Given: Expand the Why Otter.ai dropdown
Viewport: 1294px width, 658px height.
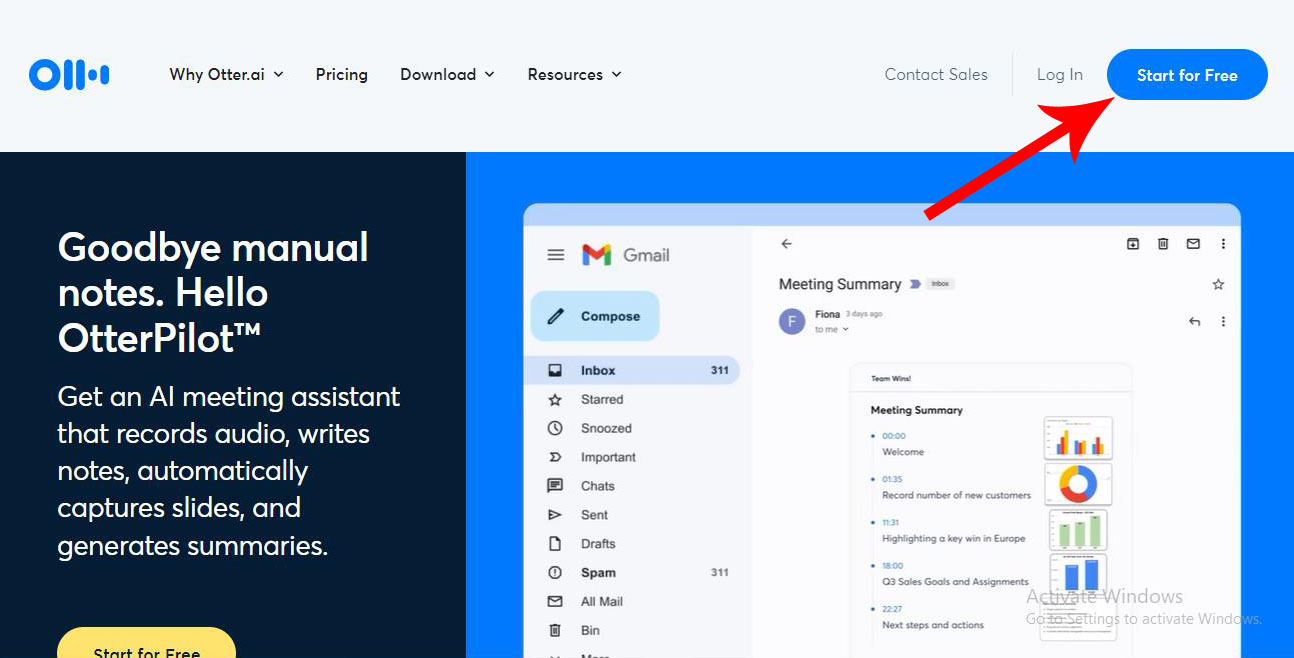Looking at the screenshot, I should (x=227, y=75).
